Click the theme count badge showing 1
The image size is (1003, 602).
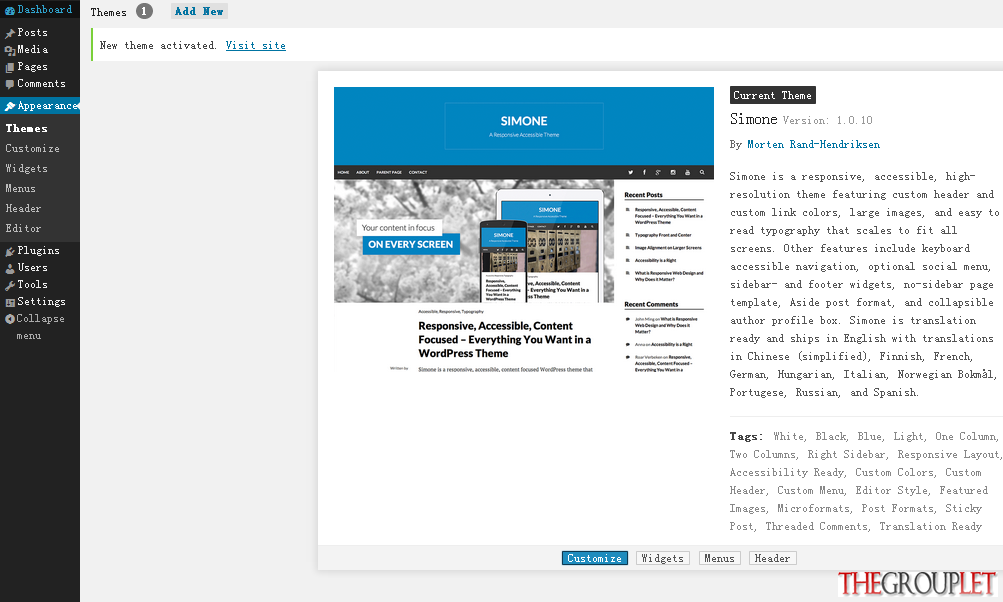pos(144,12)
